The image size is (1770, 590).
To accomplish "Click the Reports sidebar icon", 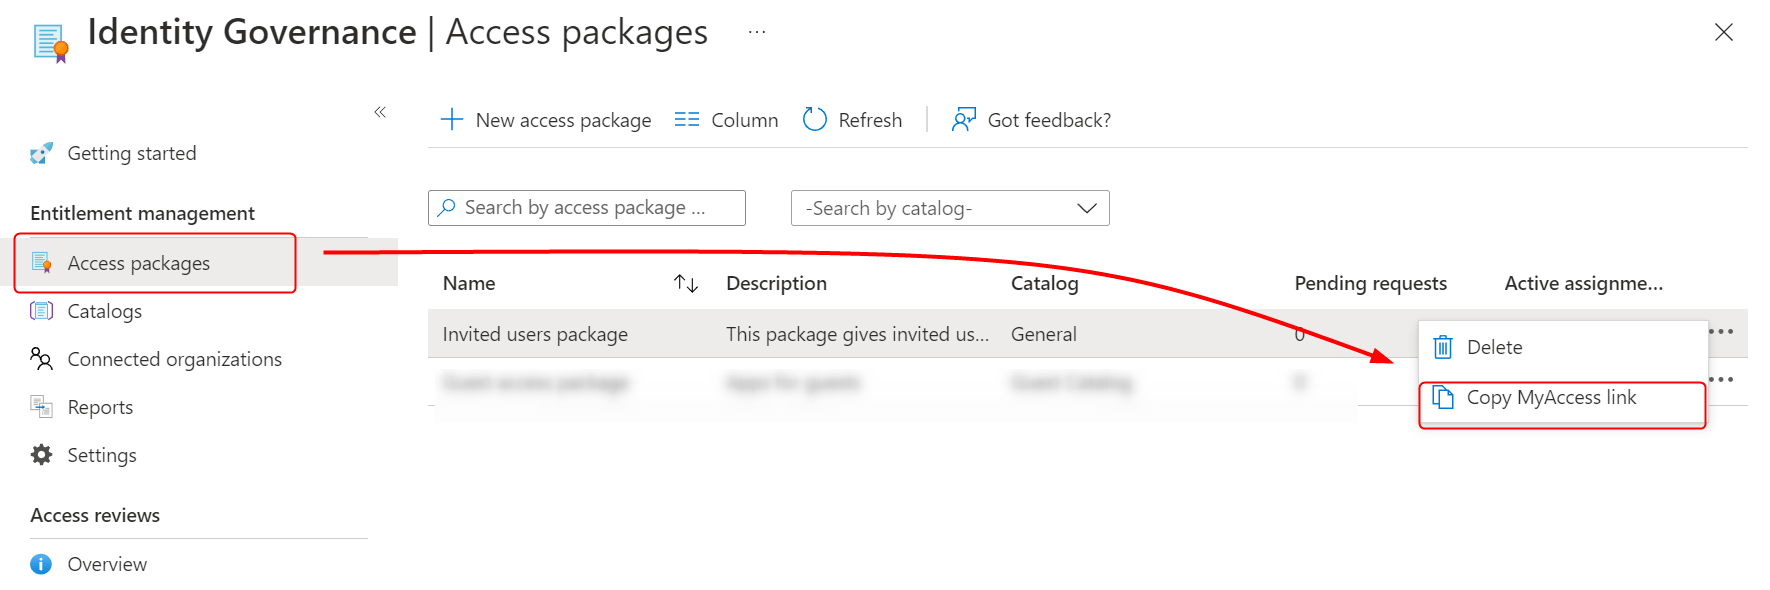I will pyautogui.click(x=41, y=407).
